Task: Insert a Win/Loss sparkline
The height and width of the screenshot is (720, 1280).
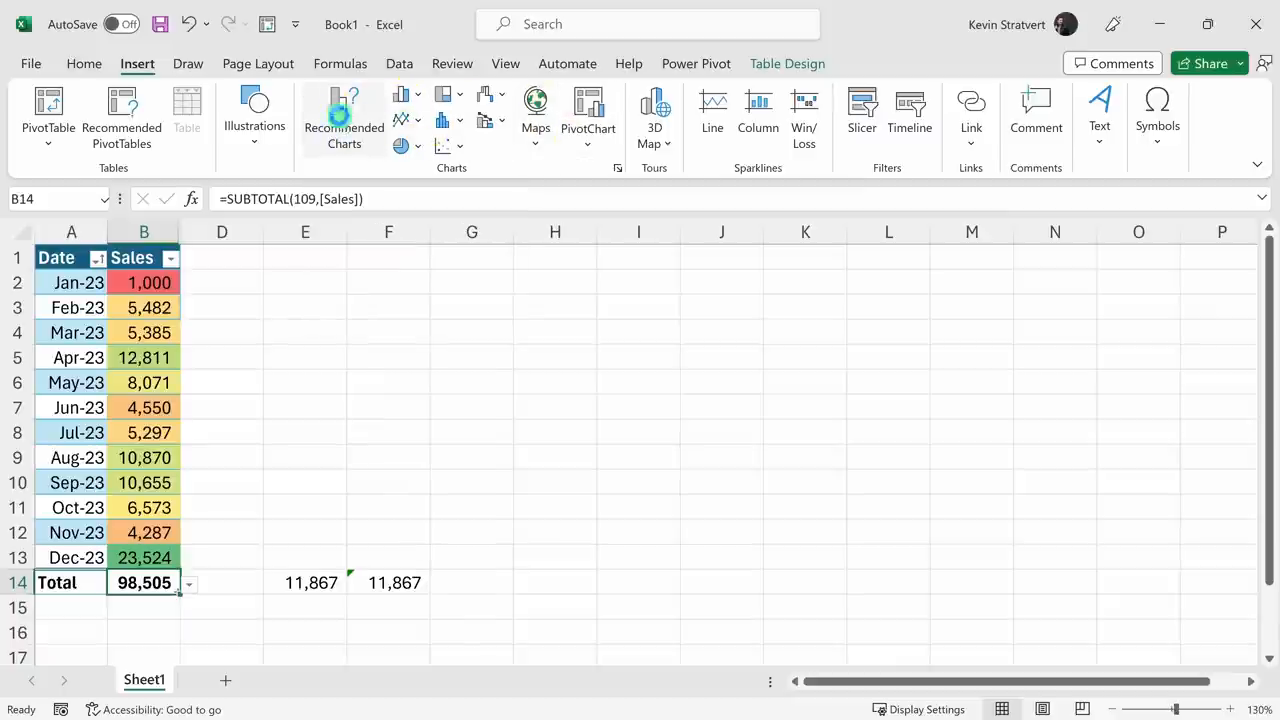Action: (x=804, y=117)
